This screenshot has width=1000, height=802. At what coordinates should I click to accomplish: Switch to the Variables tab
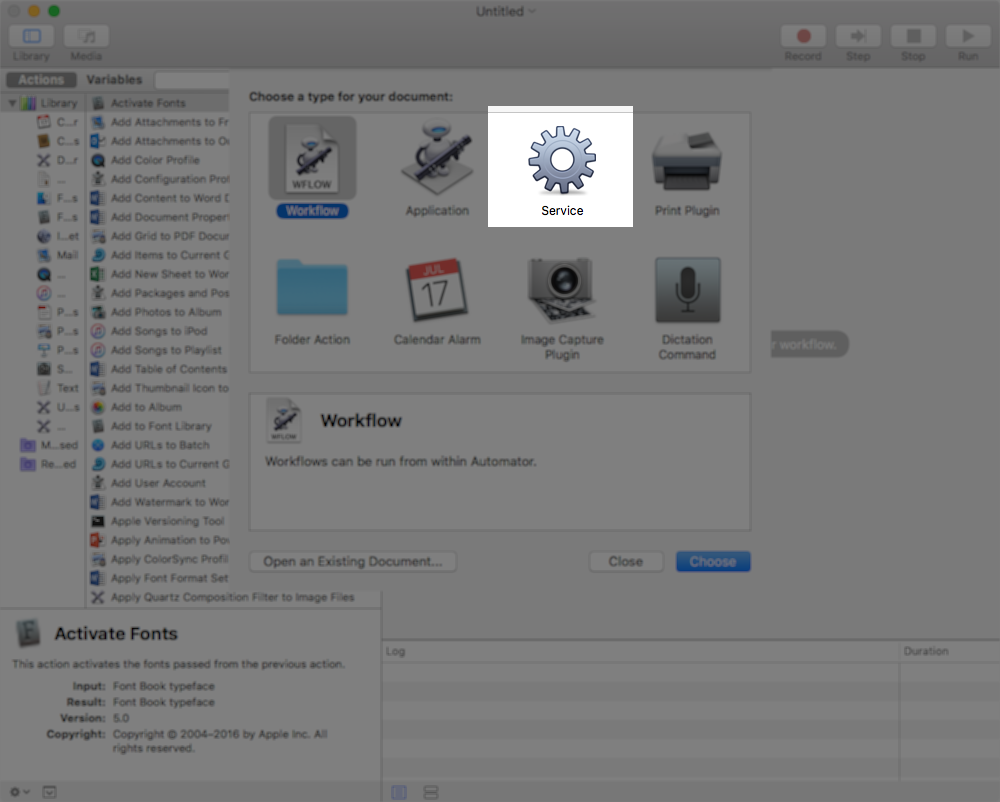[x=115, y=79]
